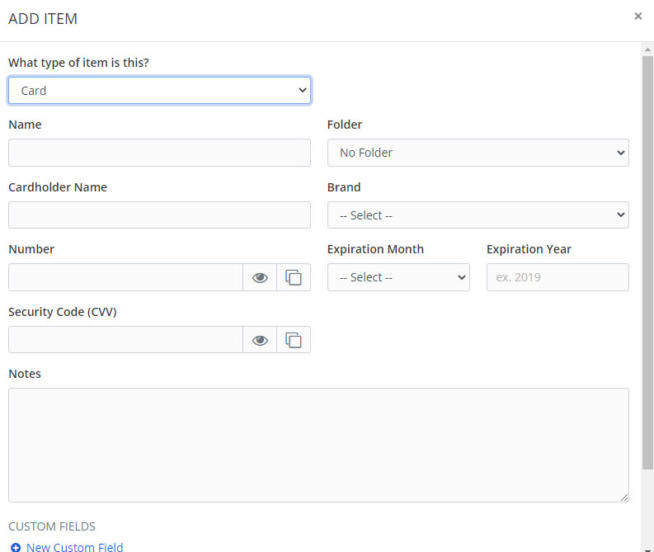Image resolution: width=654 pixels, height=552 pixels.
Task: Click the New Custom Field link
Action: [x=74, y=547]
